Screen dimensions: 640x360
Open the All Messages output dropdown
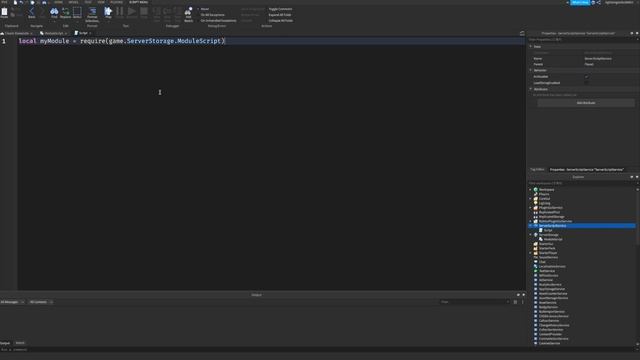click(x=12, y=302)
